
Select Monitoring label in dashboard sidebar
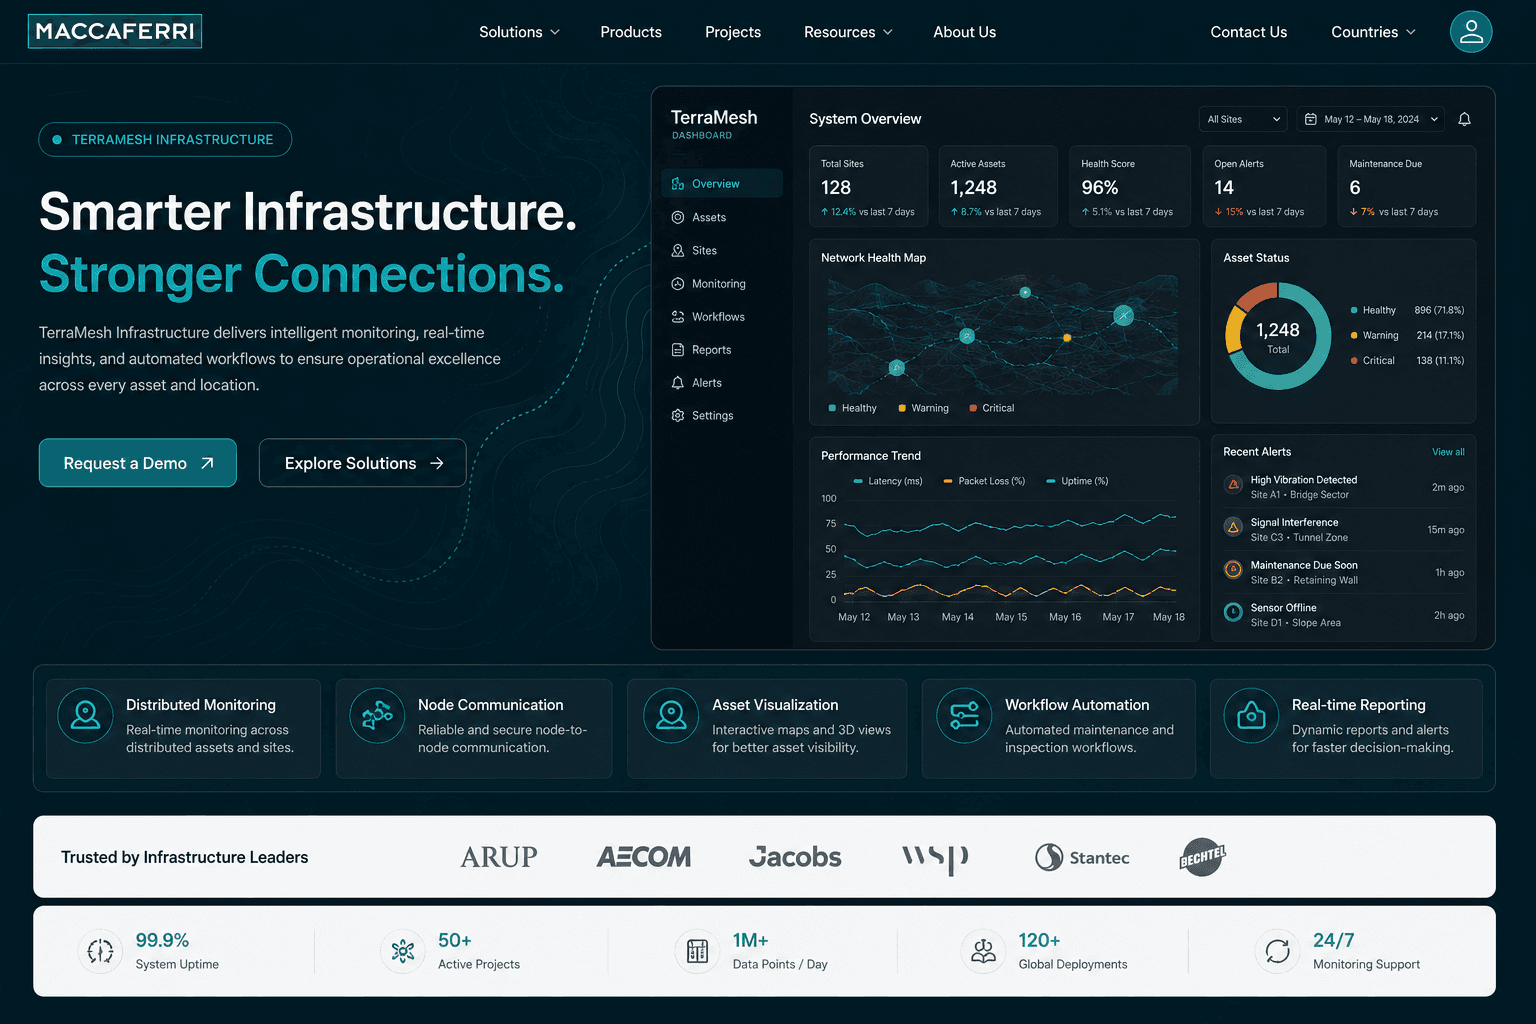click(x=719, y=284)
